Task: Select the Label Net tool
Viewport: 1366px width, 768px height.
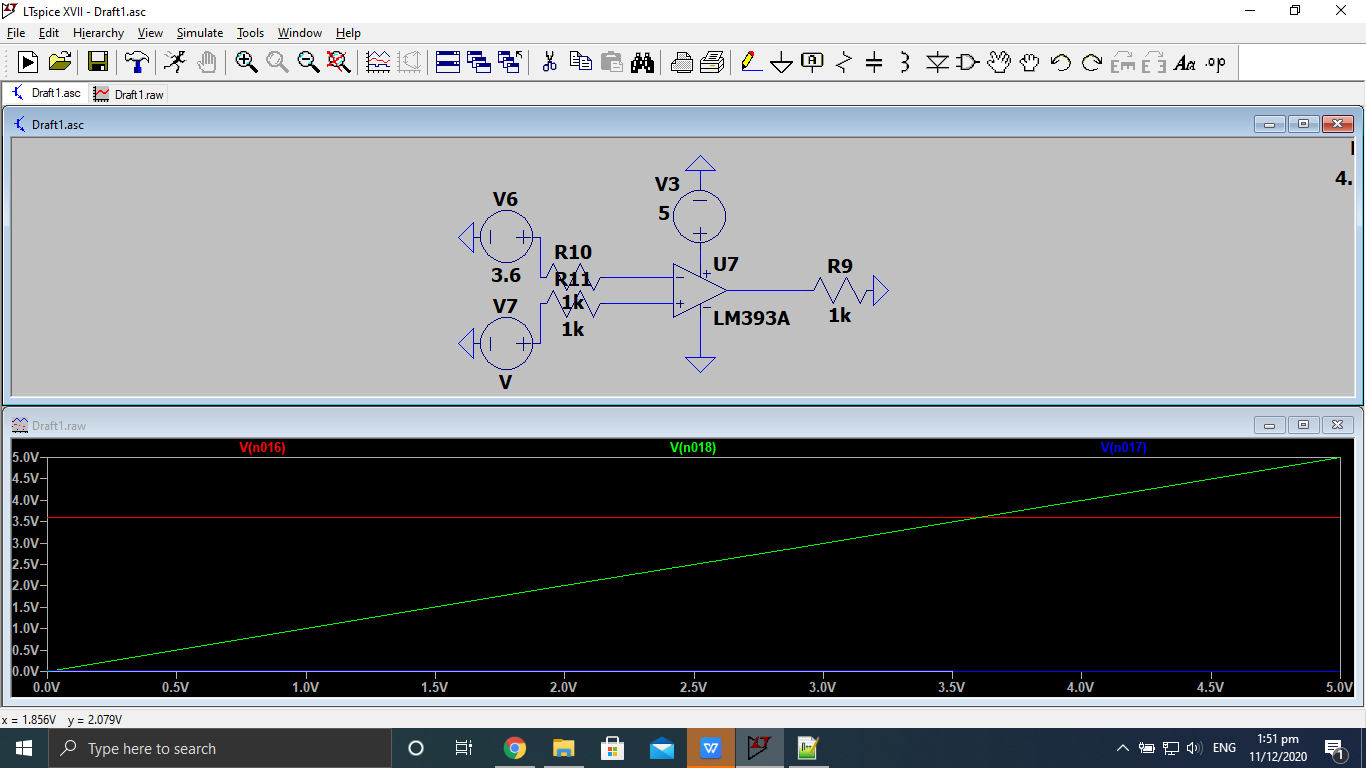Action: 813,62
